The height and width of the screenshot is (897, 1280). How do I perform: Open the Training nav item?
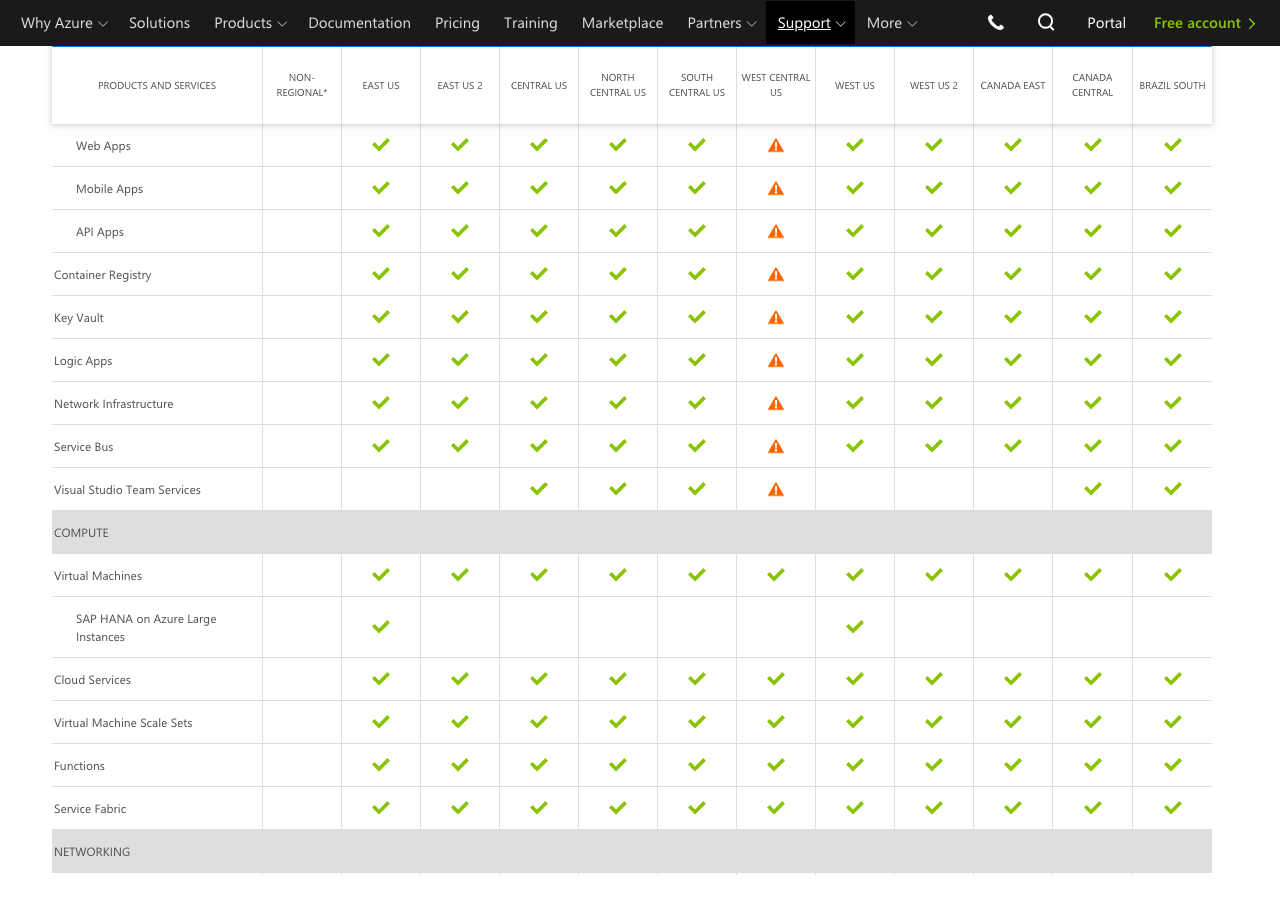coord(530,23)
